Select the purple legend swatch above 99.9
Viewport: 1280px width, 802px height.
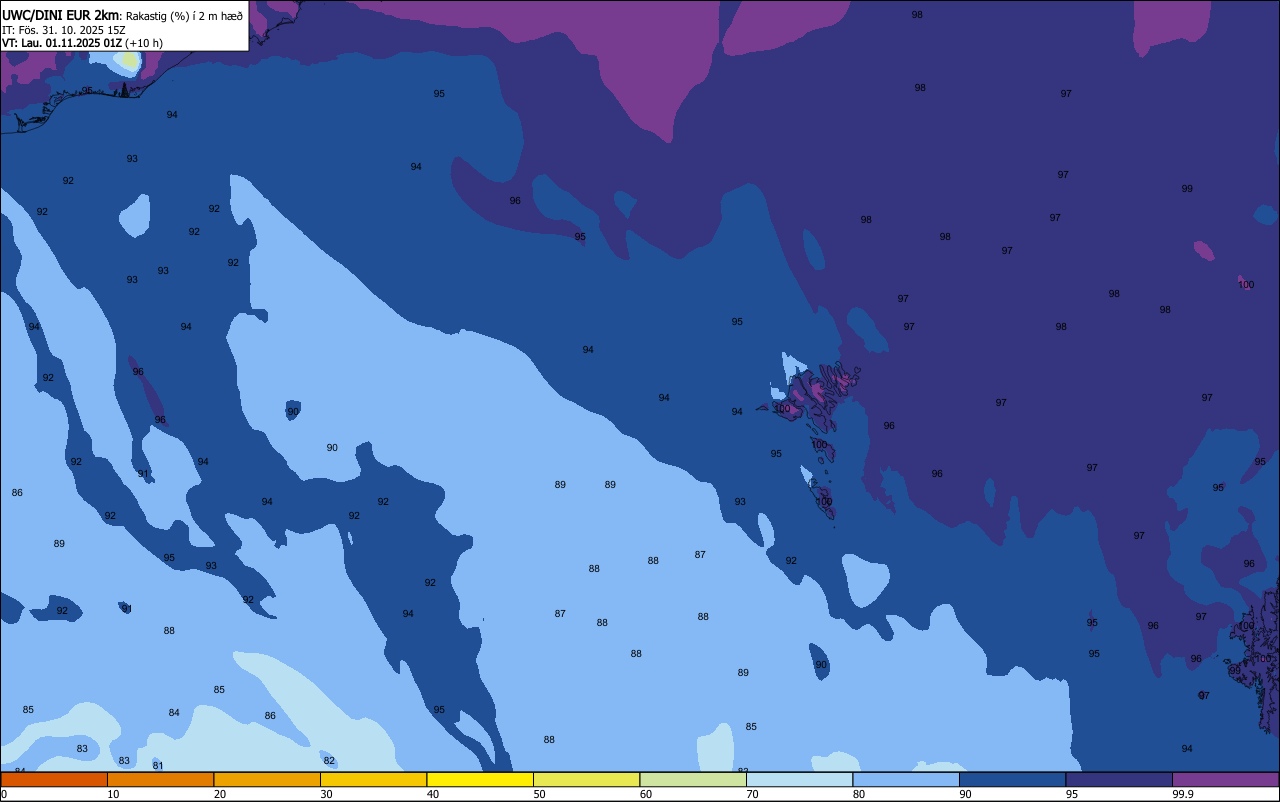click(x=1226, y=779)
